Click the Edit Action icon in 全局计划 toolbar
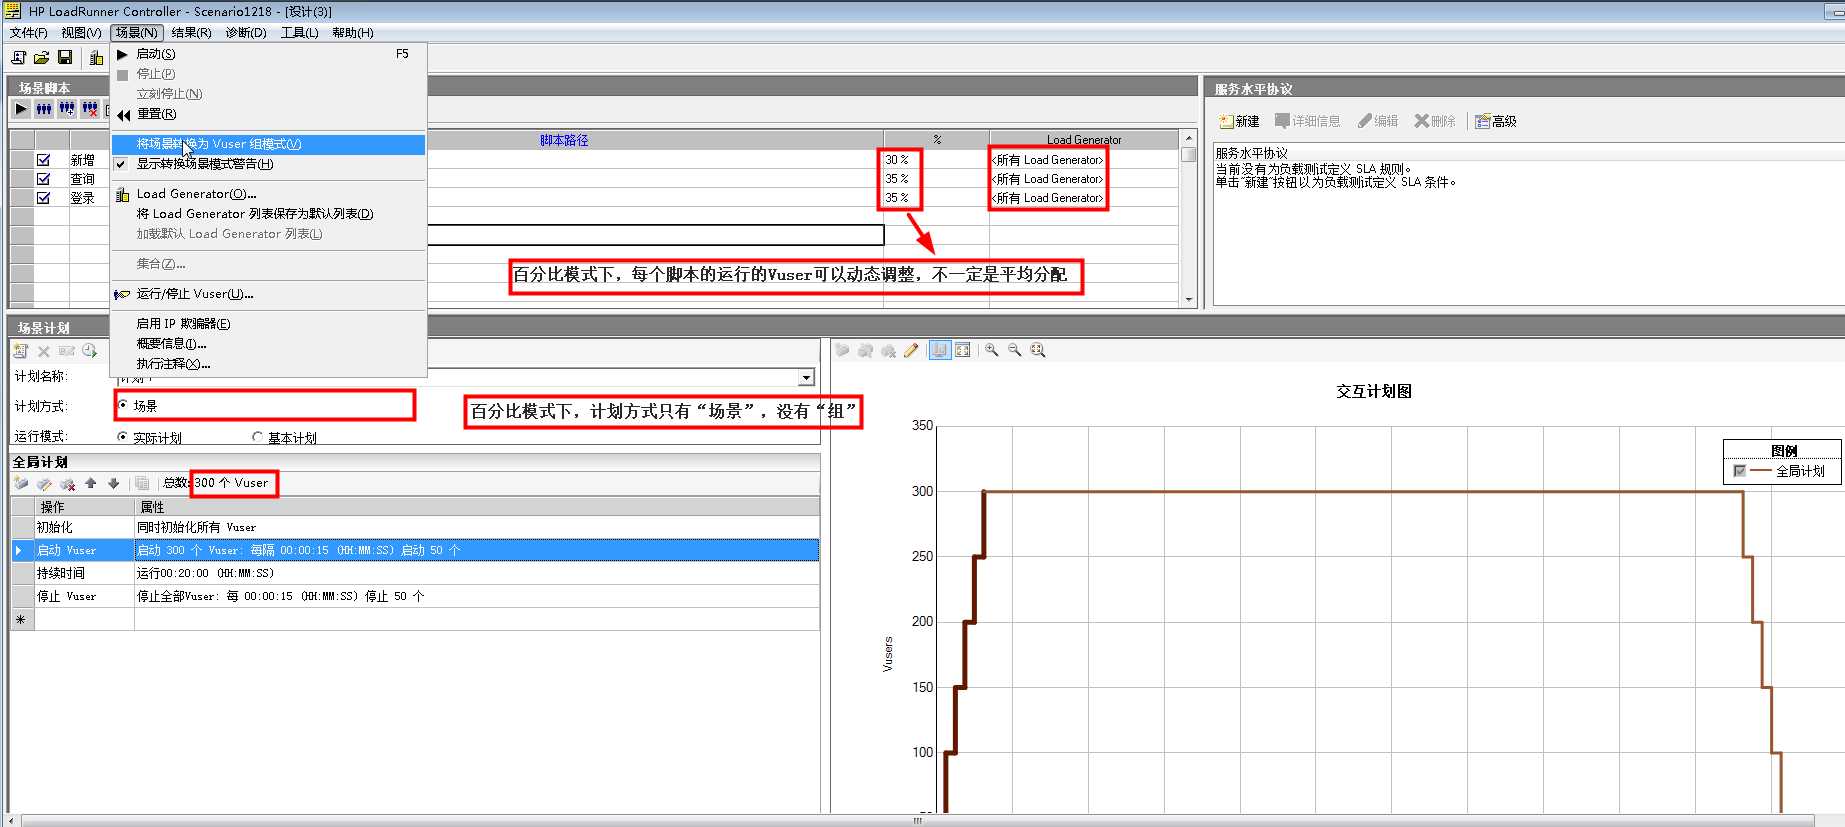1845x827 pixels. 44,483
